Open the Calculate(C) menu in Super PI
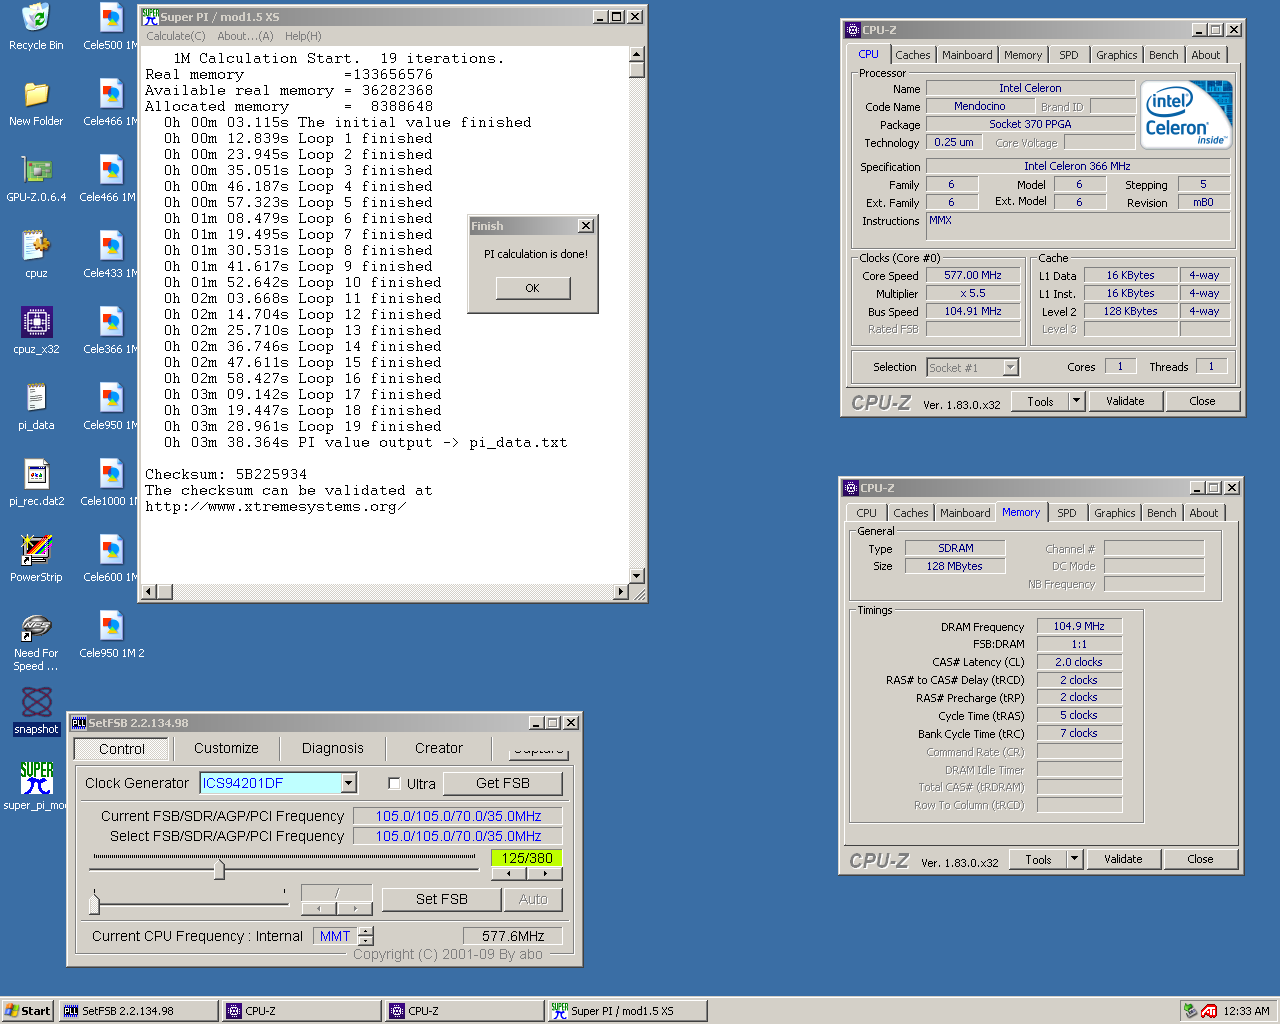 (x=176, y=36)
